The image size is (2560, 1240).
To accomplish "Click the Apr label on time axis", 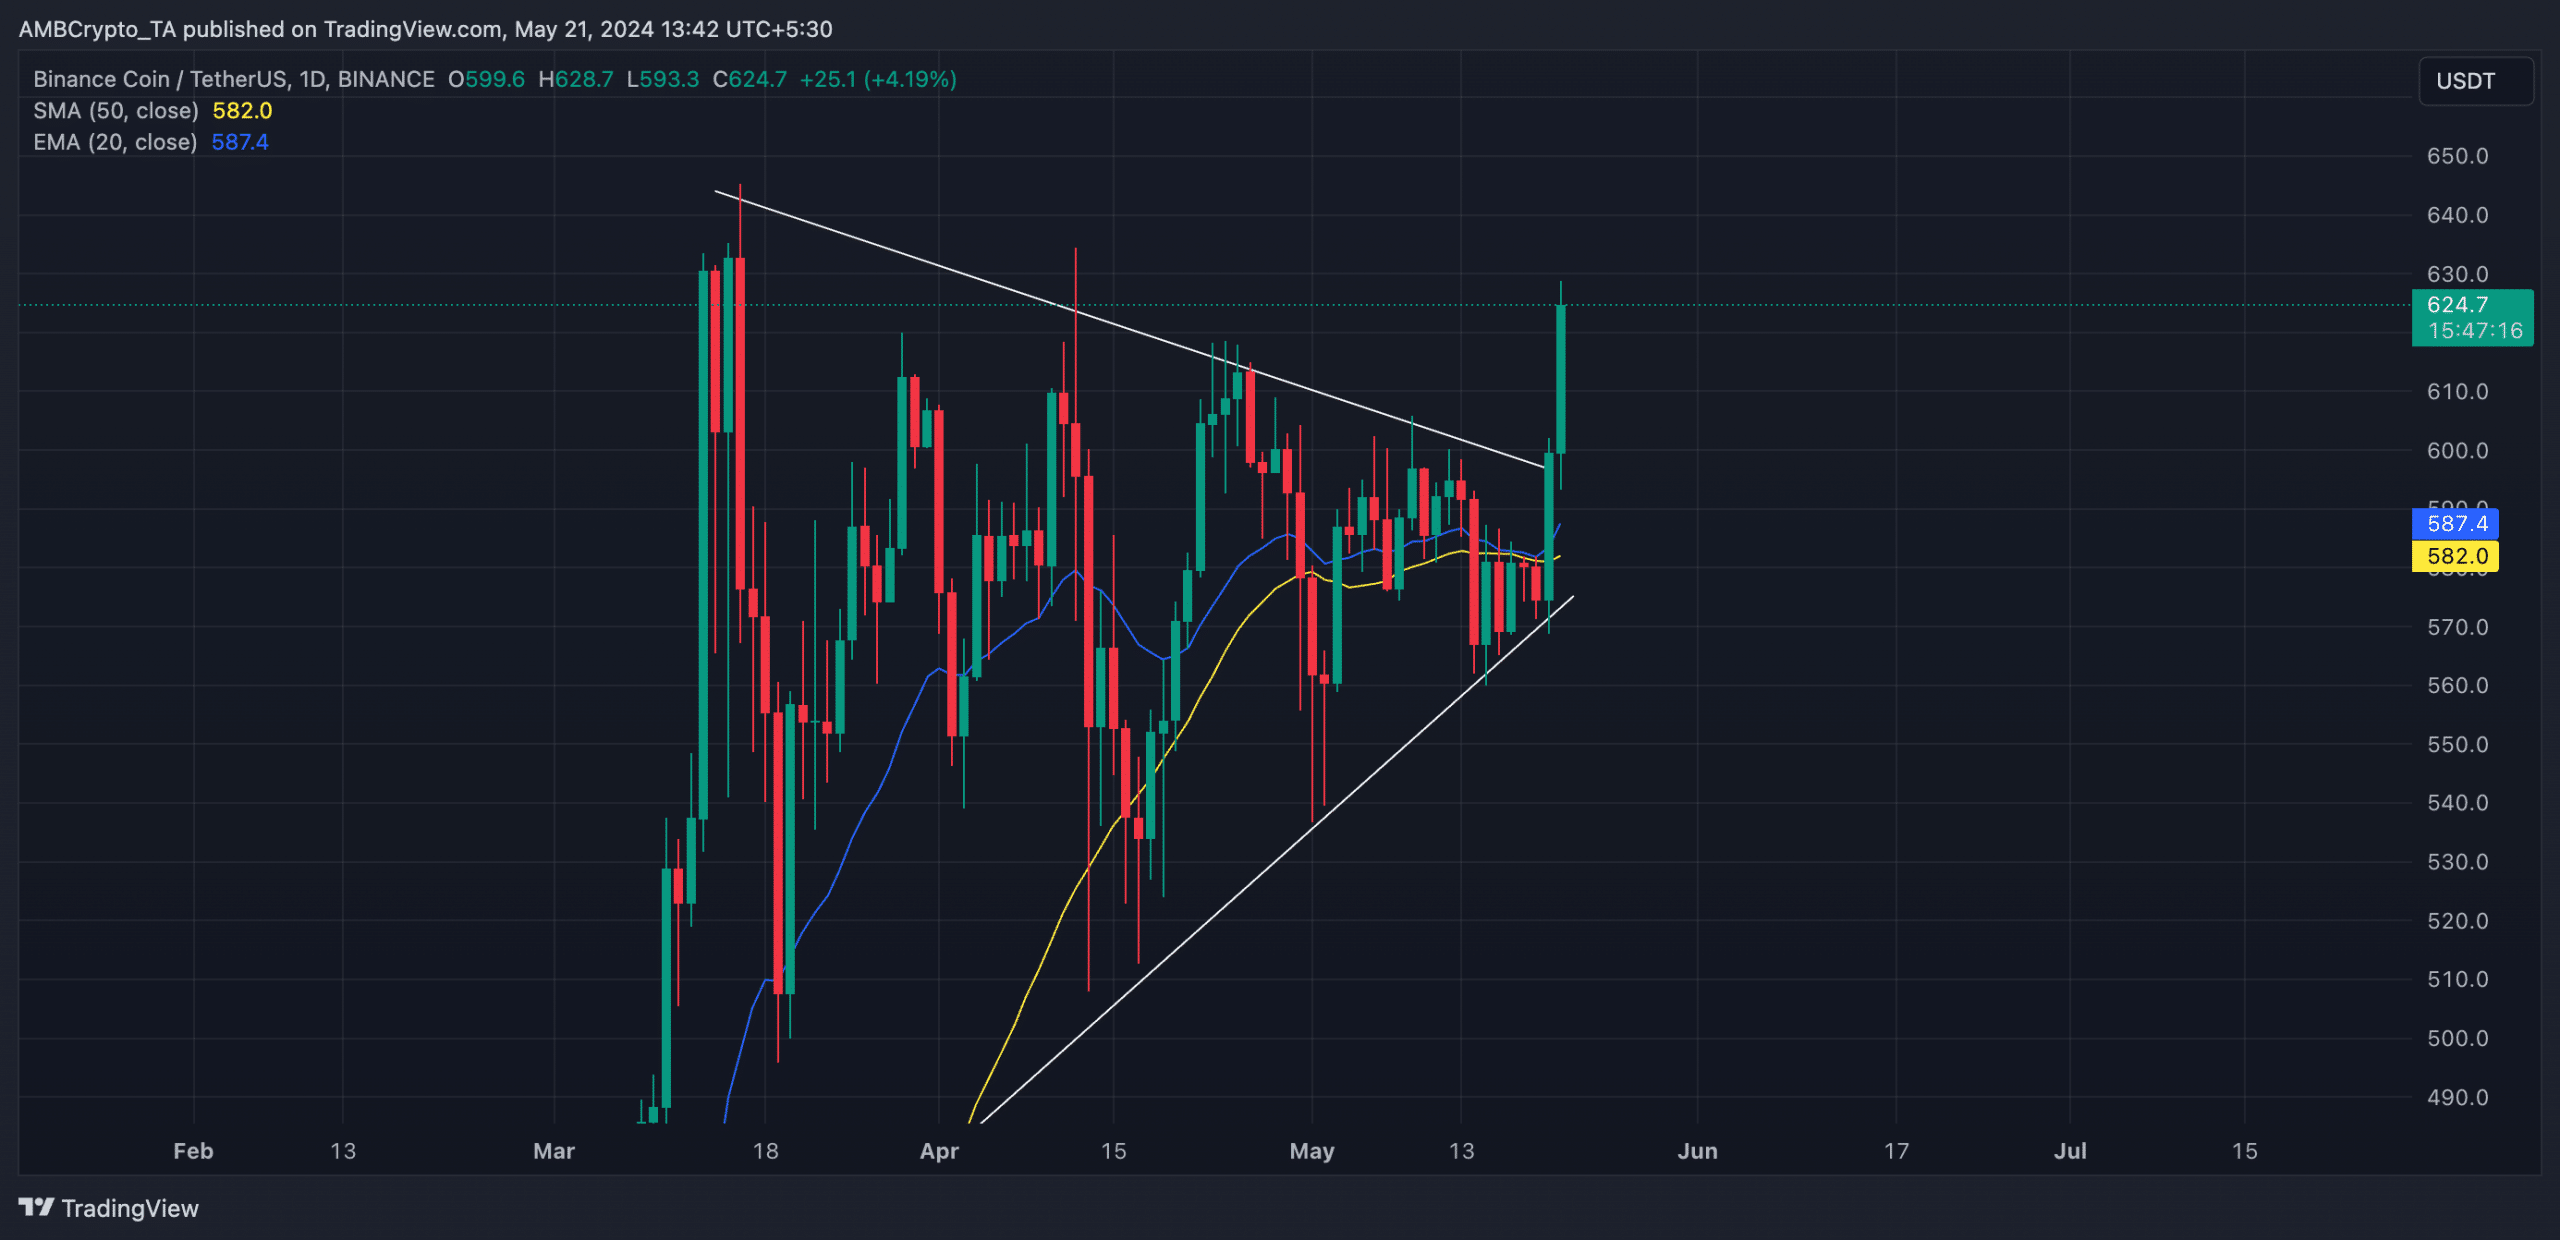I will click(x=939, y=1151).
